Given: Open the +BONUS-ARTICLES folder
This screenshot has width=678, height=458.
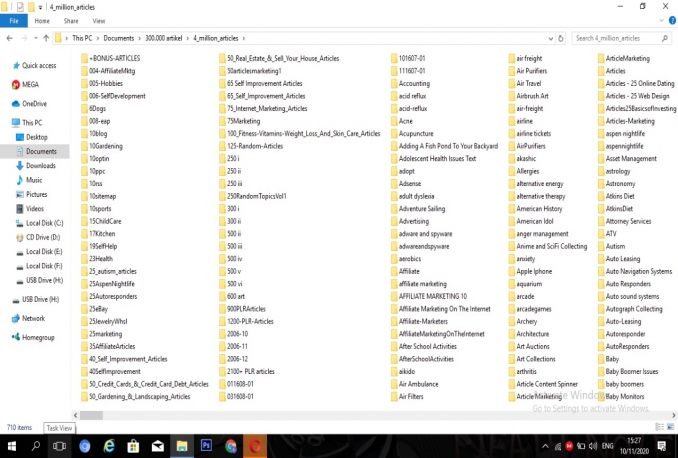Looking at the screenshot, I should click(112, 59).
